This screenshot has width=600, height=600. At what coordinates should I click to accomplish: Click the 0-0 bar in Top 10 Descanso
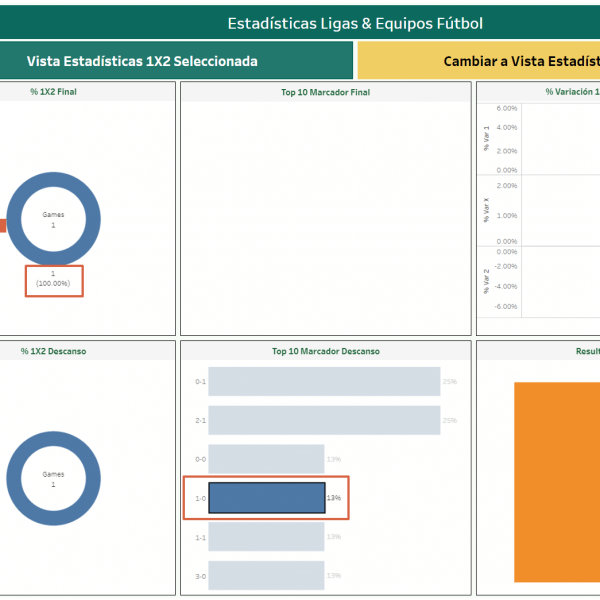click(266, 459)
